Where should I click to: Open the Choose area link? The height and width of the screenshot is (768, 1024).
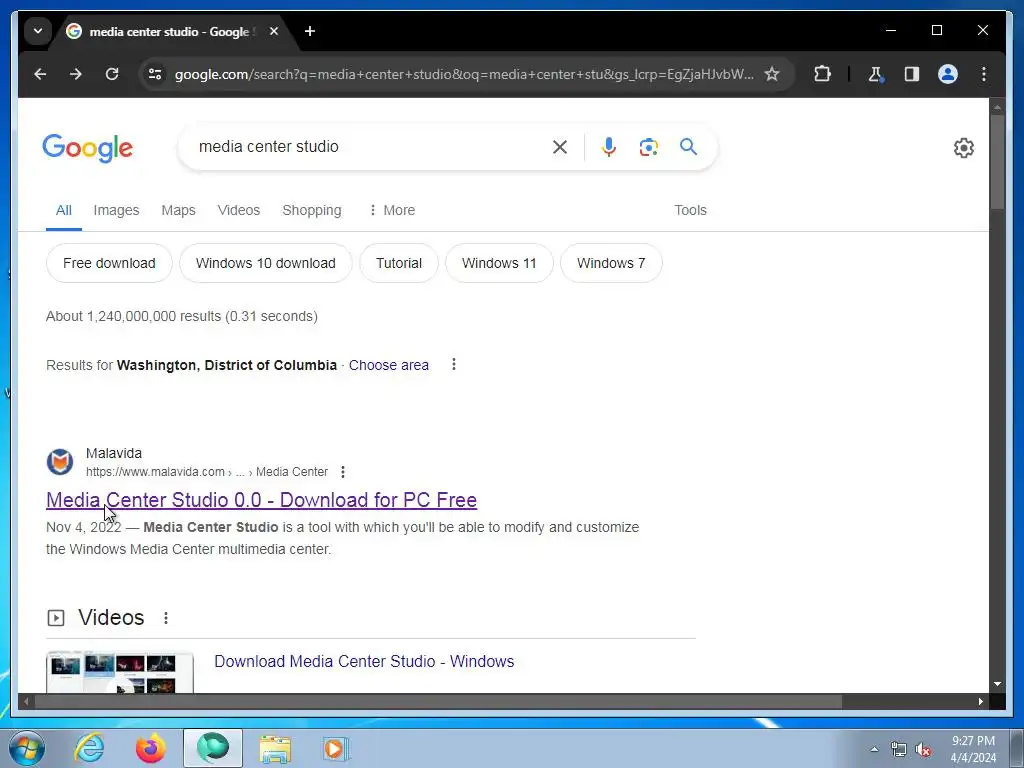point(389,365)
